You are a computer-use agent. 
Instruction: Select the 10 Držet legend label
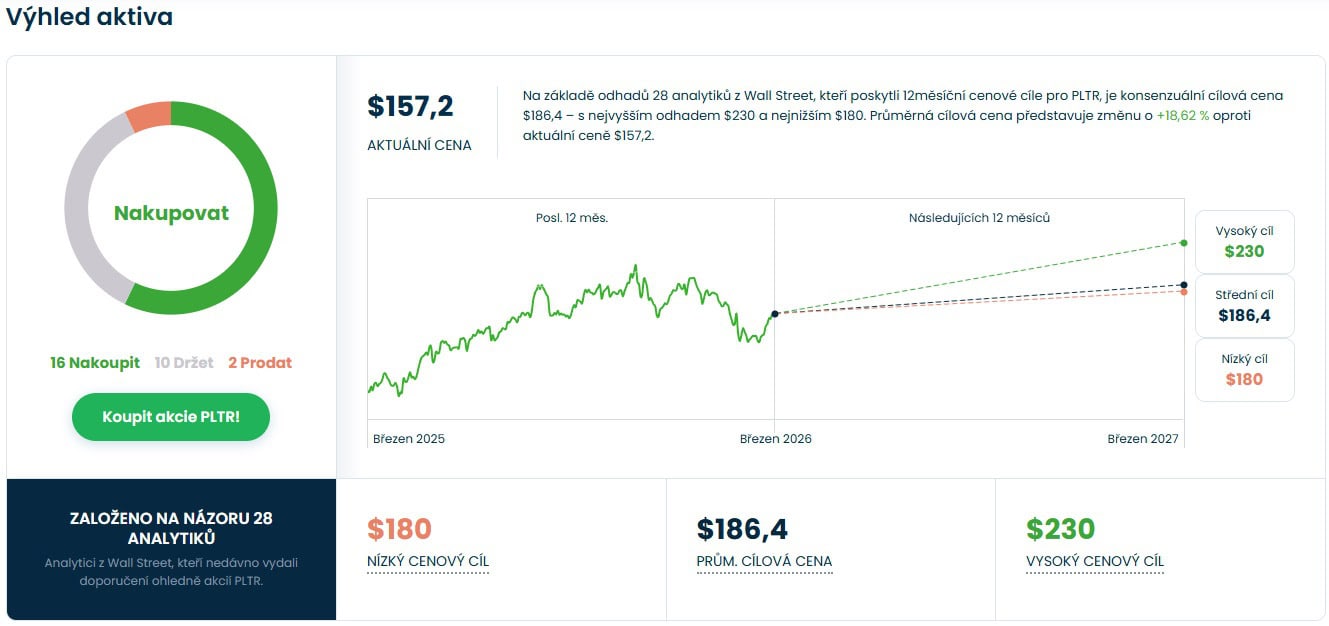coord(184,363)
